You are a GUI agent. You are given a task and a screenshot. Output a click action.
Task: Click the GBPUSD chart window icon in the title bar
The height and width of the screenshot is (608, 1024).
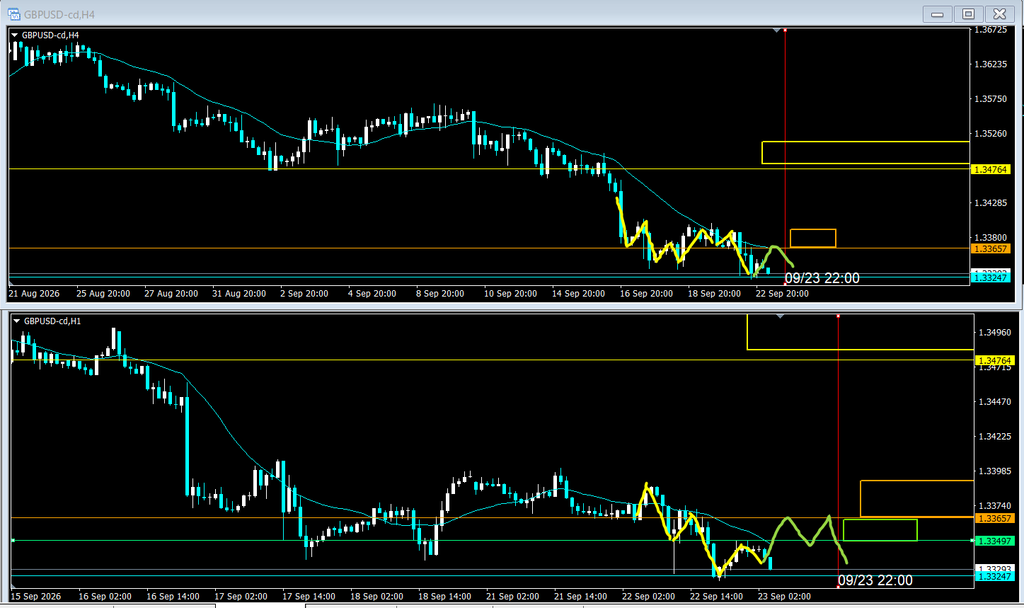13,14
